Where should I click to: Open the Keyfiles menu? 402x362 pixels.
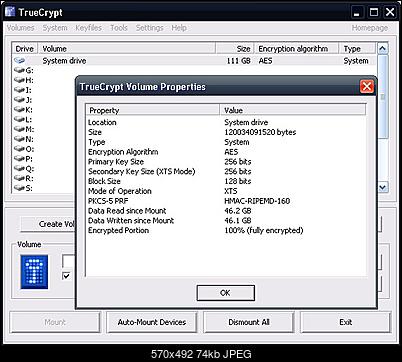(x=88, y=28)
